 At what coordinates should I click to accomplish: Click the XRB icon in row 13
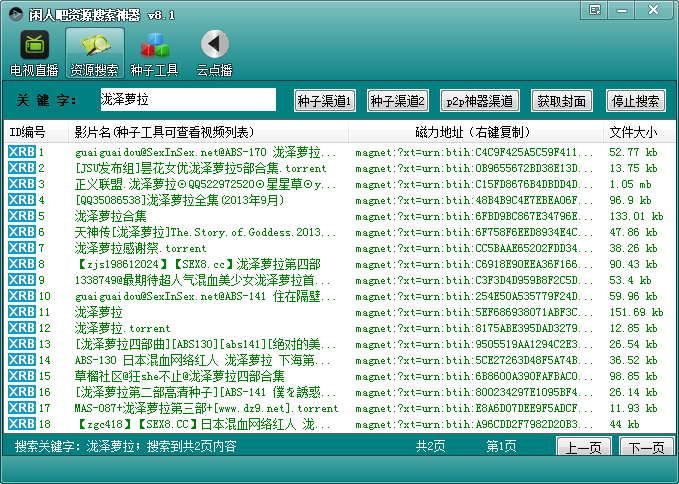coord(22,344)
